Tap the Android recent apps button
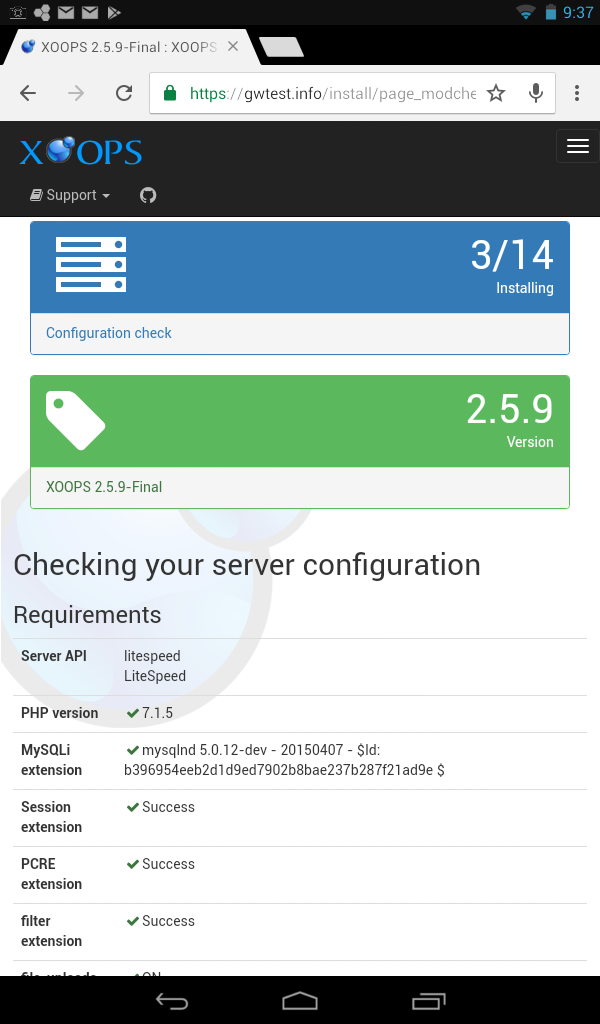Image resolution: width=600 pixels, height=1024 pixels. point(428,1001)
